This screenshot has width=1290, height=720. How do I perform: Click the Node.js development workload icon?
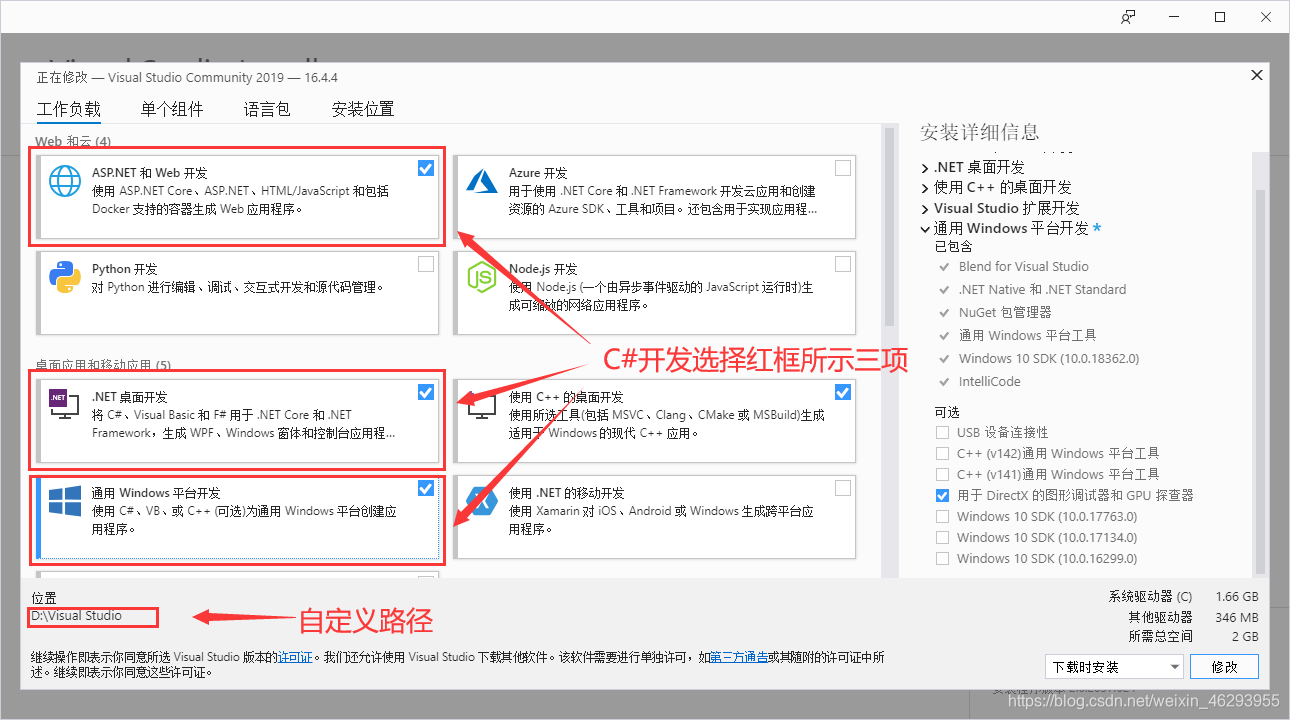[482, 277]
